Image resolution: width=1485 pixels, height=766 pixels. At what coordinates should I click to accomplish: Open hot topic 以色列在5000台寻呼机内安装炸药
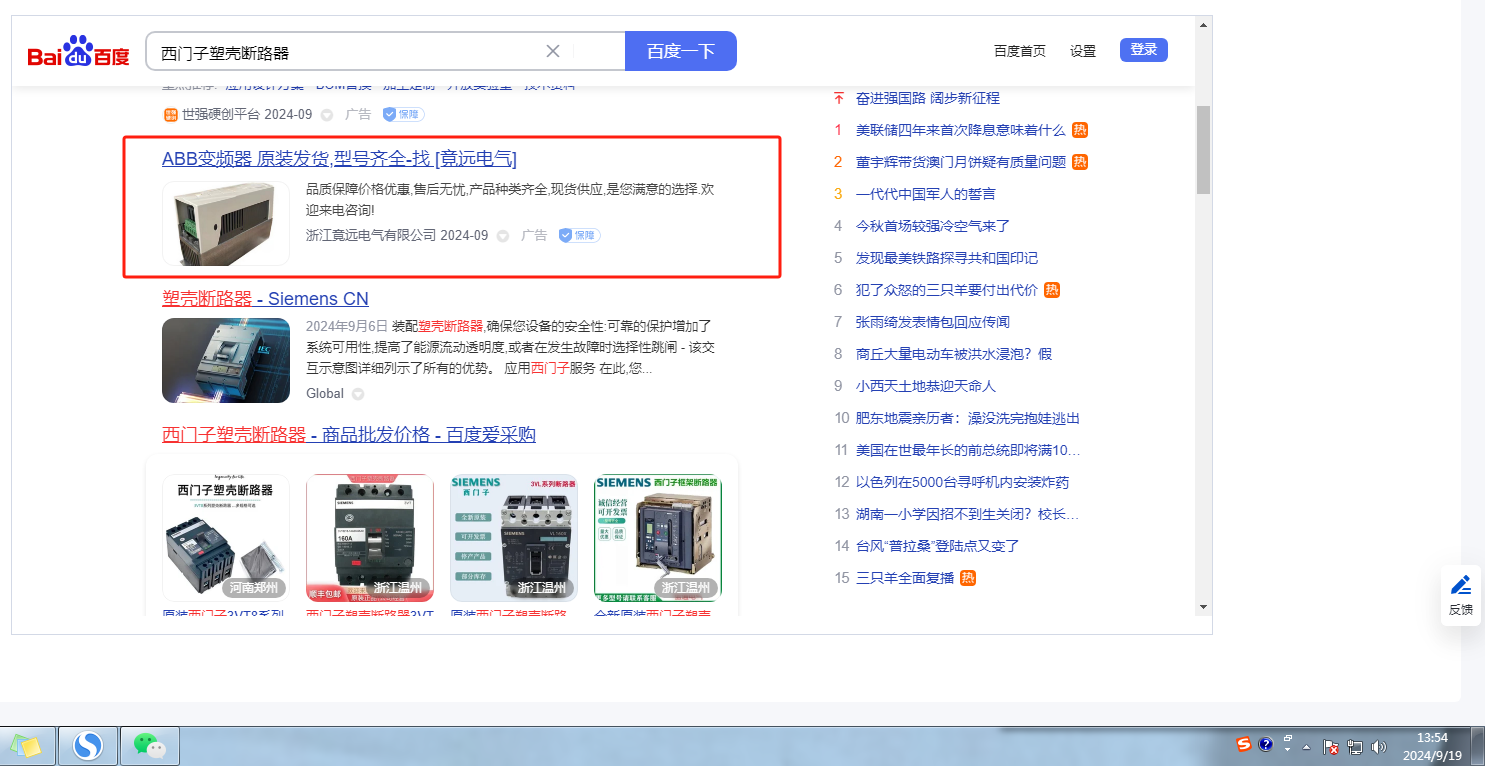click(x=962, y=482)
